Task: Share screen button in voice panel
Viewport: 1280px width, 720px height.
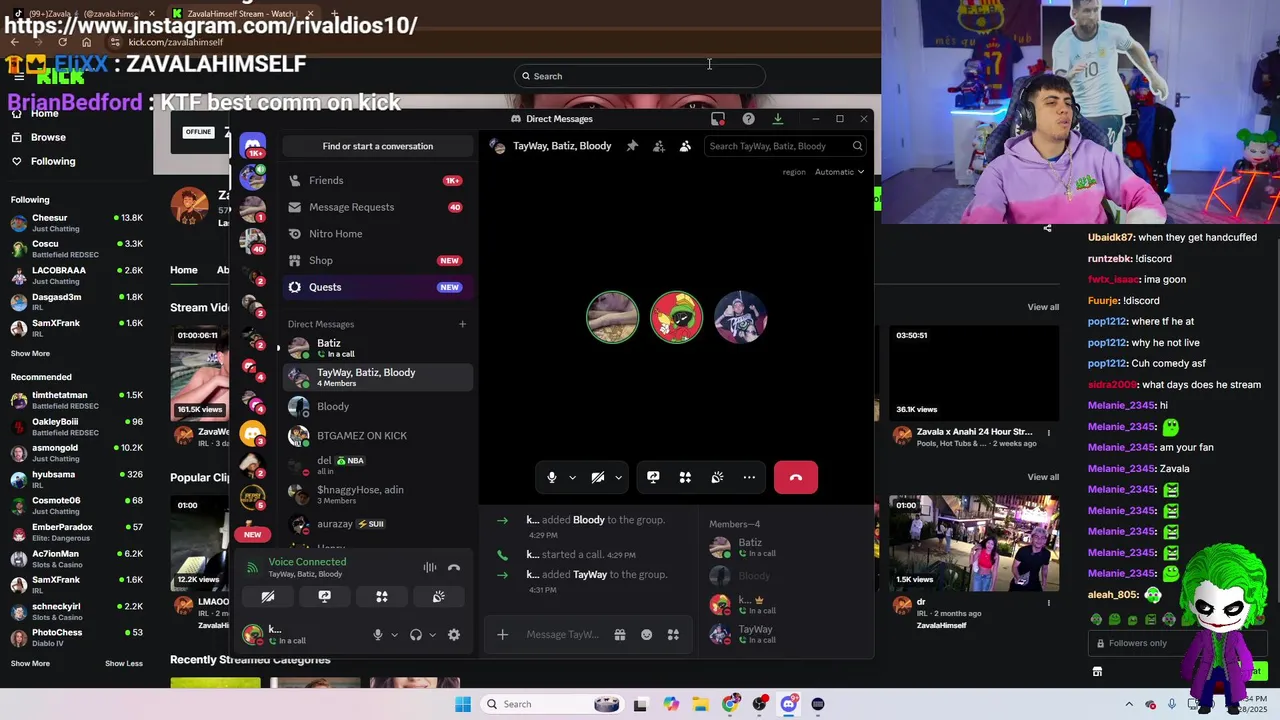Action: 325,596
